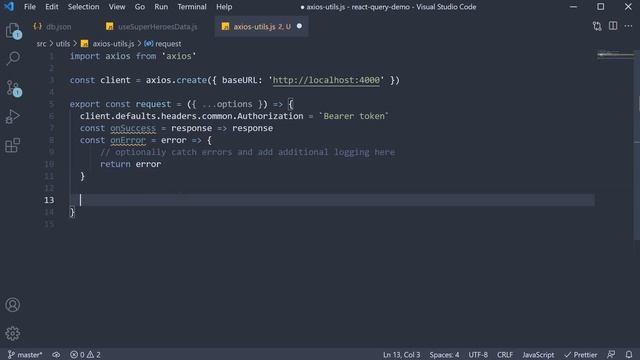Viewport: 640px width, 360px height.
Task: Click request symbol in breadcrumb
Action: pyautogui.click(x=168, y=44)
